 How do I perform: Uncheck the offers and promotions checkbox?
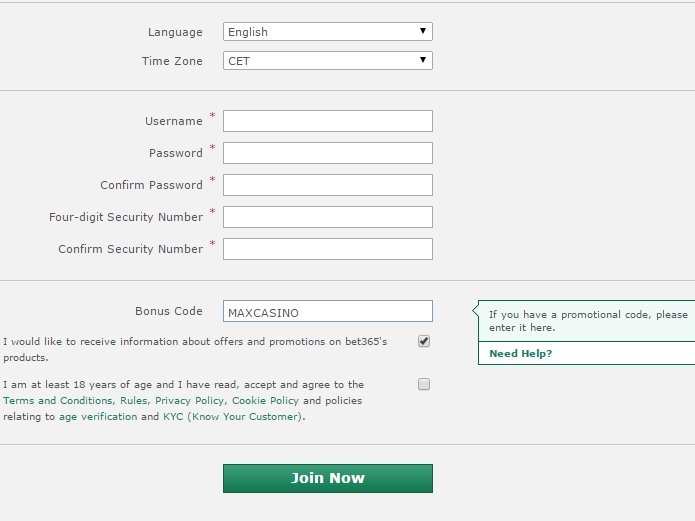424,341
